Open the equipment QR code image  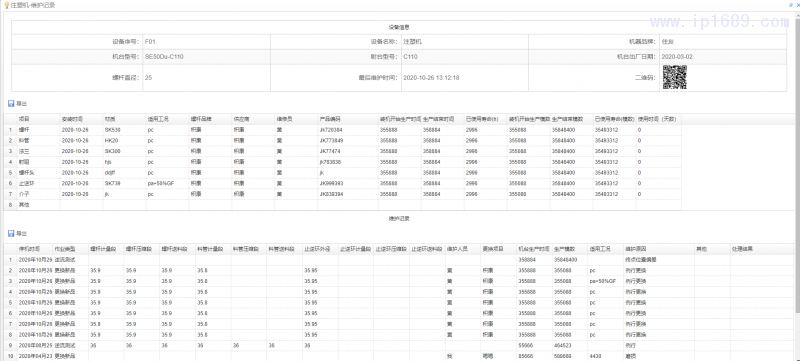pos(674,78)
